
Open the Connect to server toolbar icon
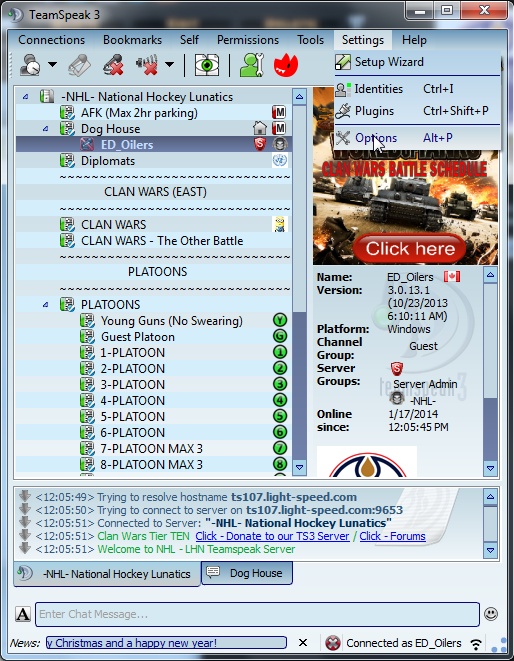[x=30, y=65]
